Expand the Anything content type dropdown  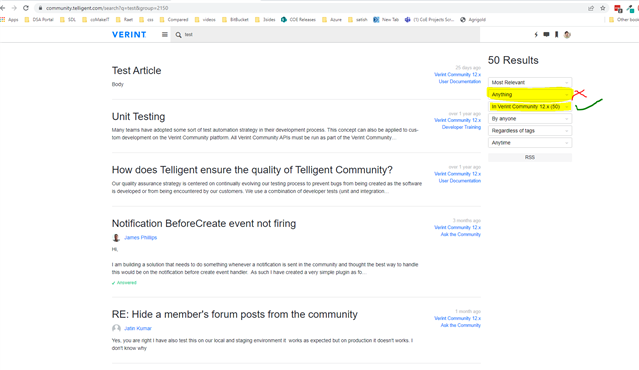[530, 95]
